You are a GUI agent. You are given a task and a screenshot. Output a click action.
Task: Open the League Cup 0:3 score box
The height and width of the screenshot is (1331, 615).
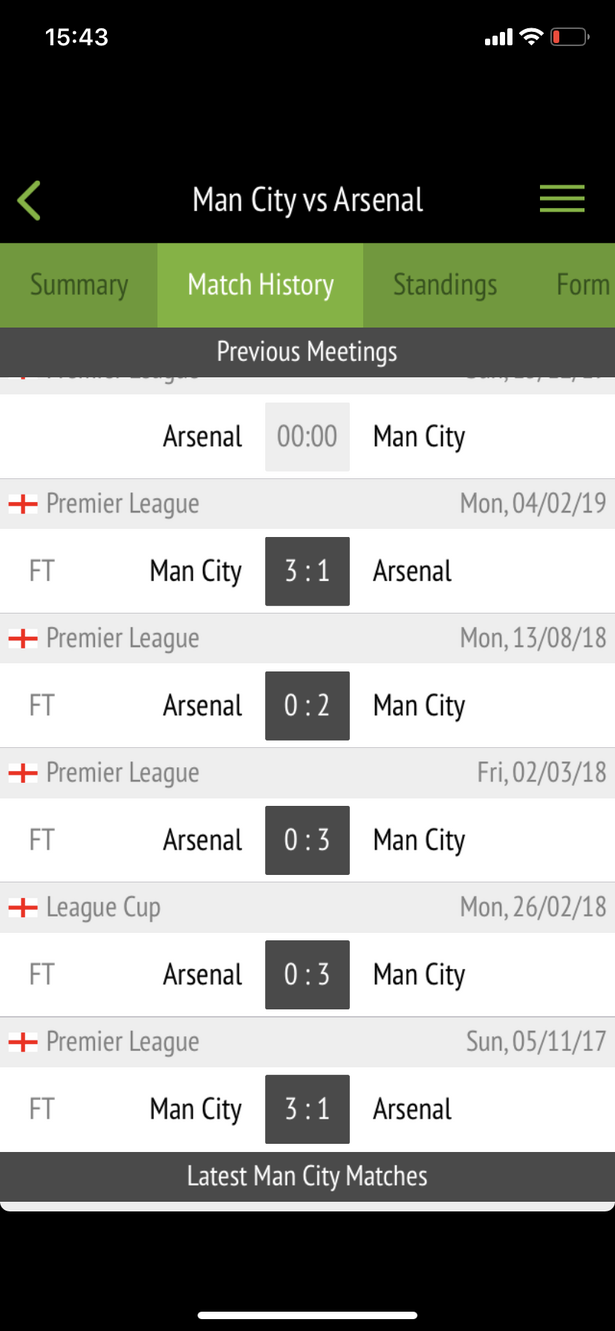point(307,975)
